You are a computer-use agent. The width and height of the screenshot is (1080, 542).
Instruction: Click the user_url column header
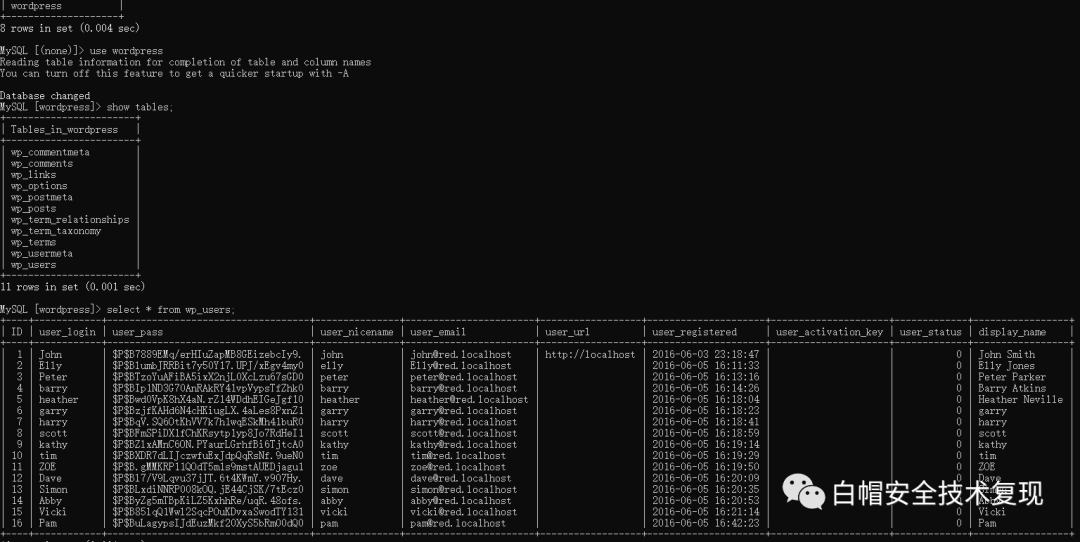568,332
